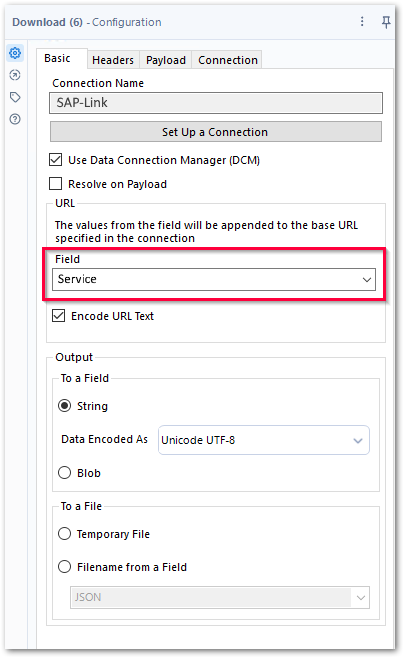
Task: Click the Set Up a Connection button
Action: pos(216,132)
